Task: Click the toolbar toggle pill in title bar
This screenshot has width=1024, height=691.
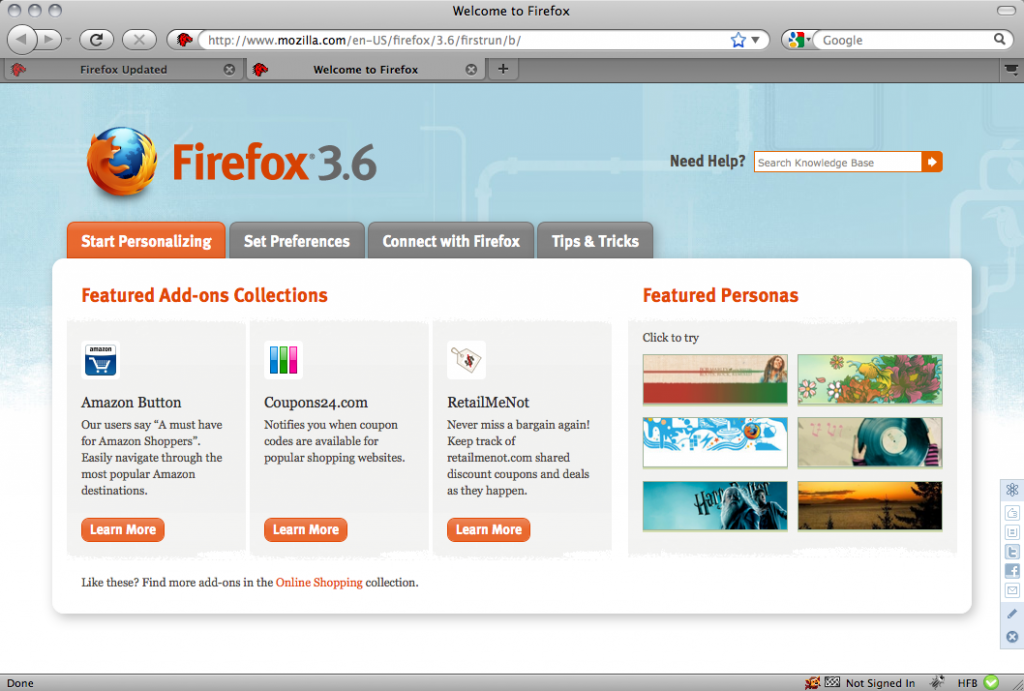Action: point(1006,10)
